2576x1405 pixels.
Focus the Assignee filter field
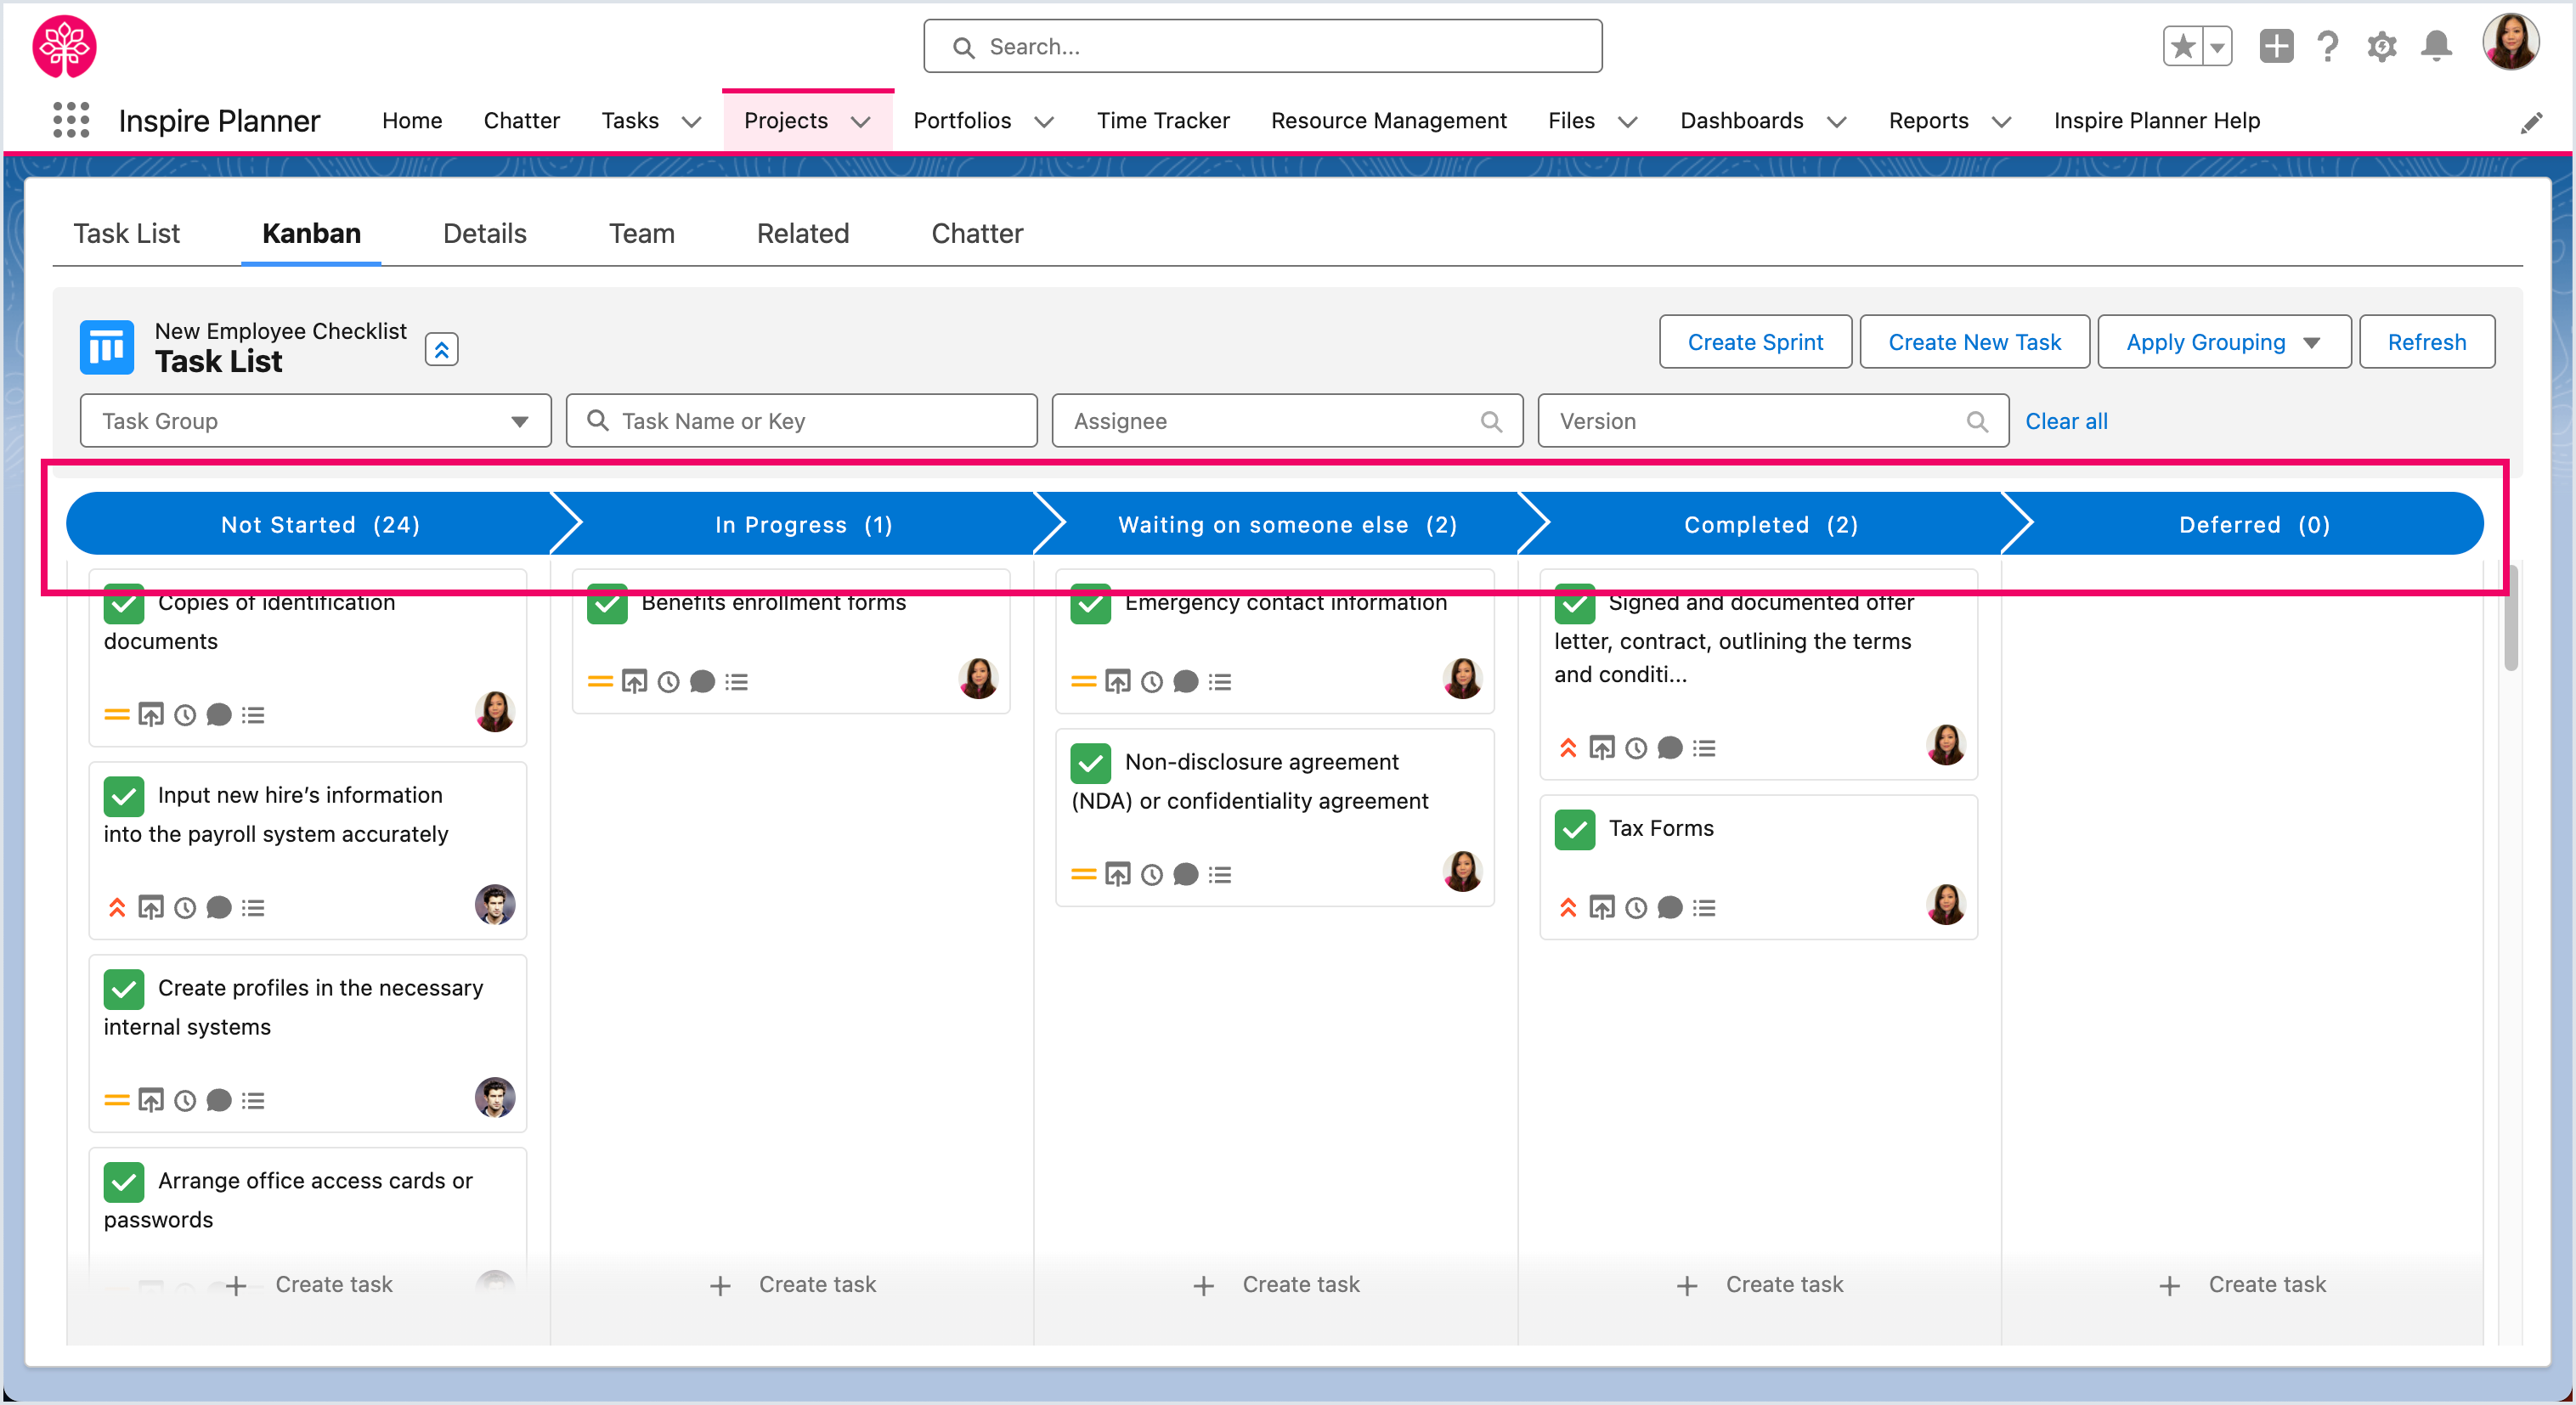click(x=1288, y=421)
